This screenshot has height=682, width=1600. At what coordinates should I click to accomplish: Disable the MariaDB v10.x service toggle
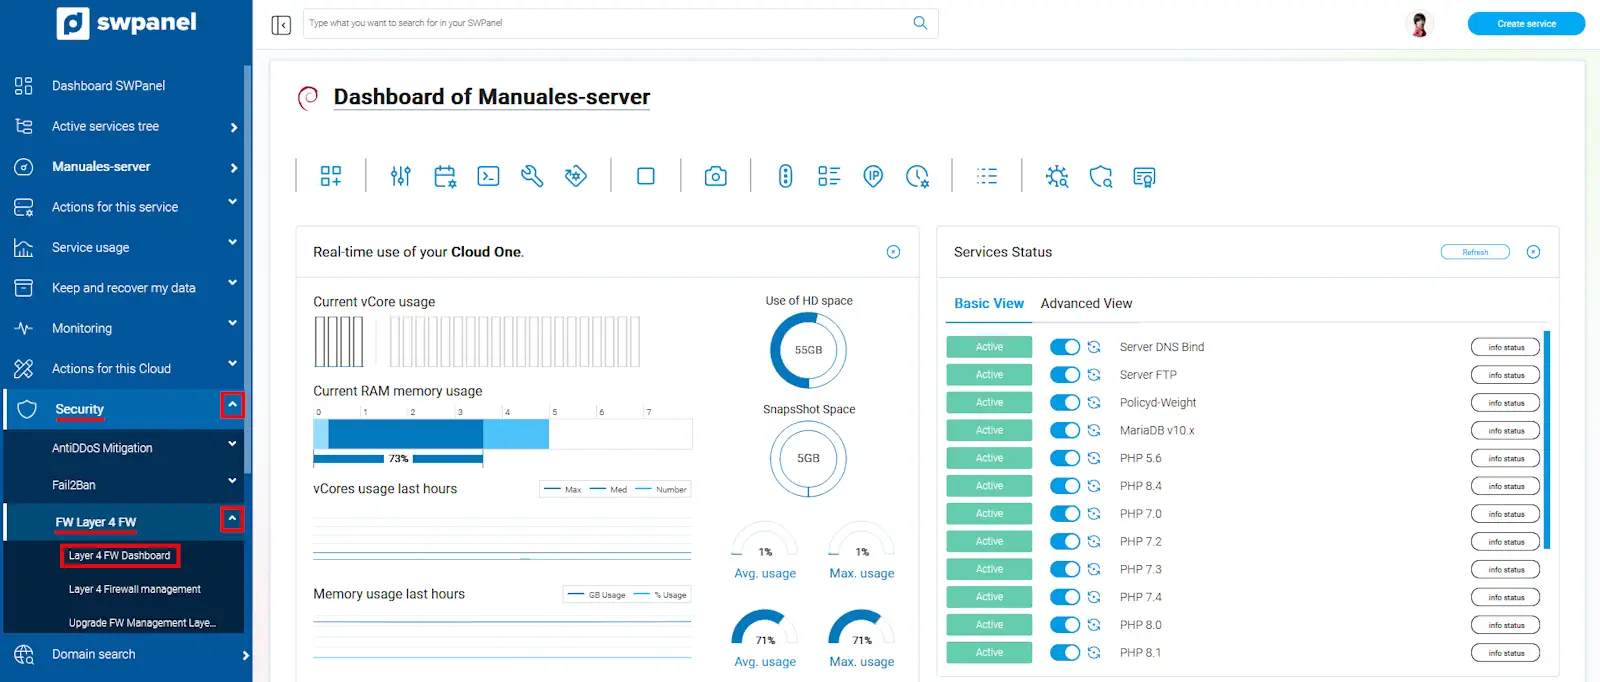point(1064,430)
